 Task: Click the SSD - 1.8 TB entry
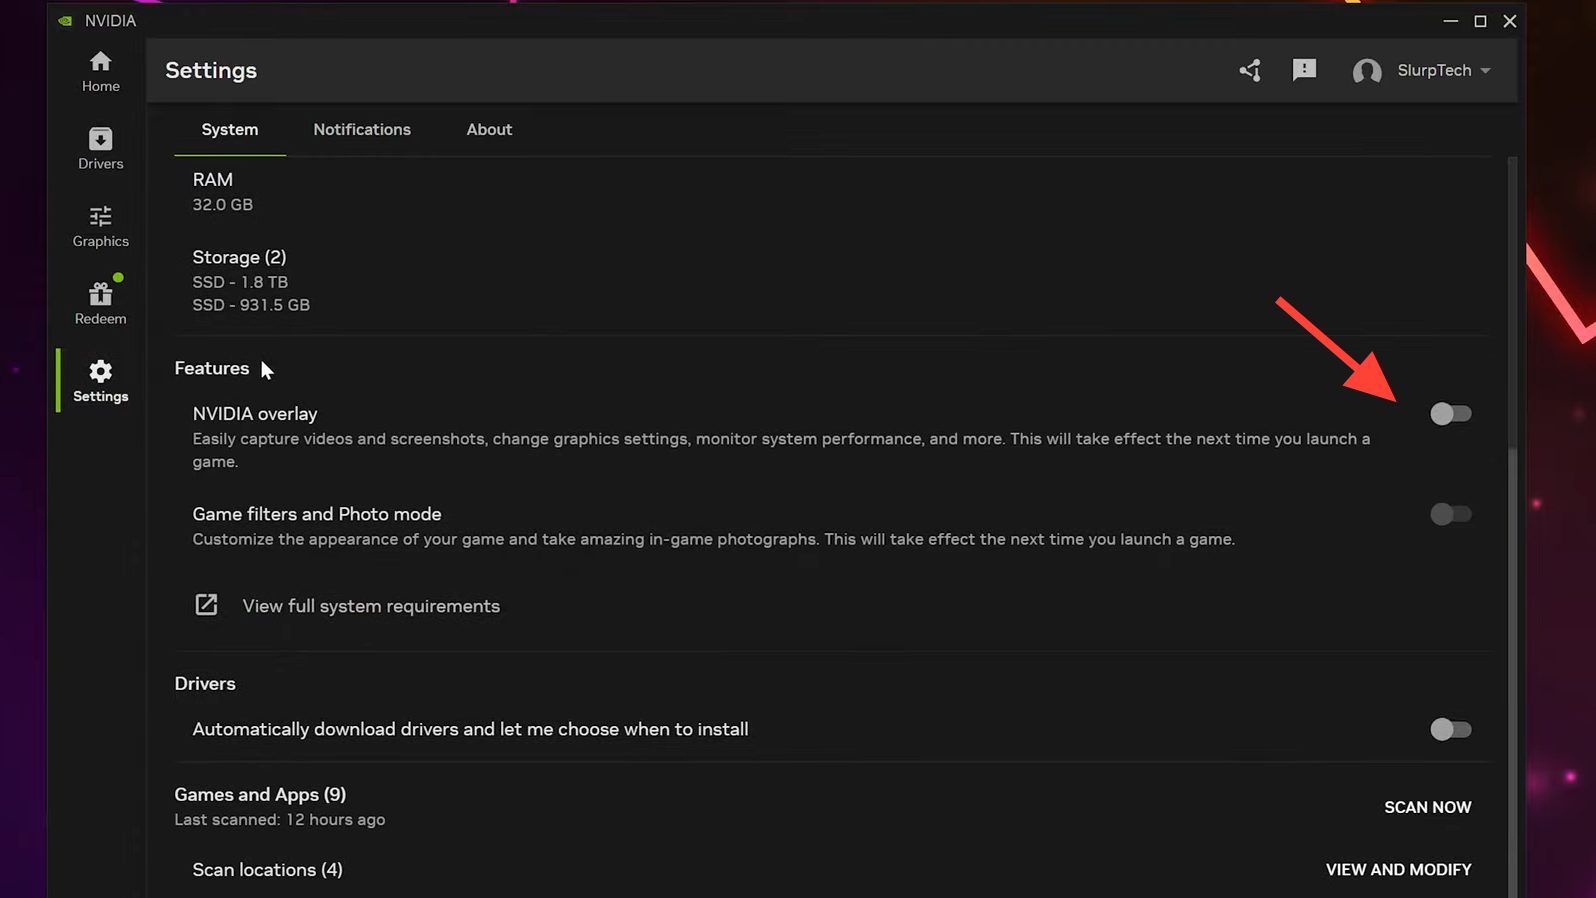(240, 282)
